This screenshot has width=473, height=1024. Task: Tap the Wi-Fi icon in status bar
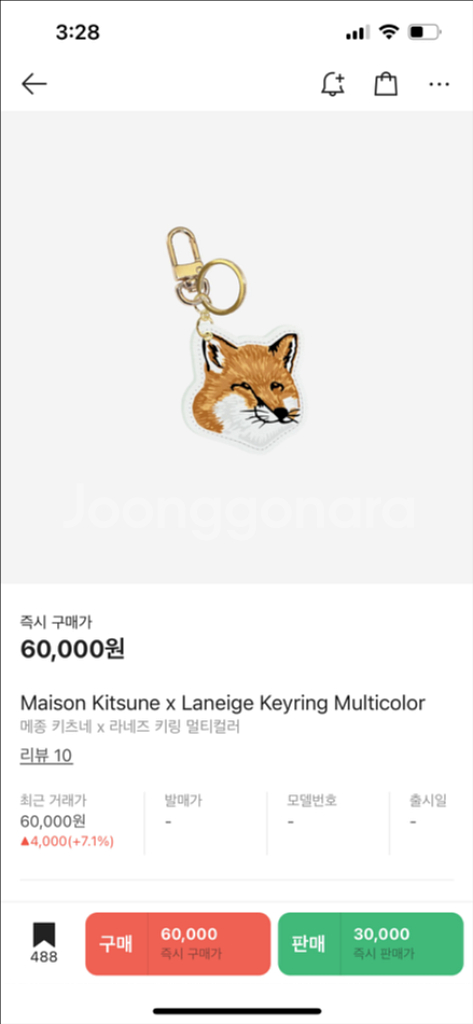[390, 32]
